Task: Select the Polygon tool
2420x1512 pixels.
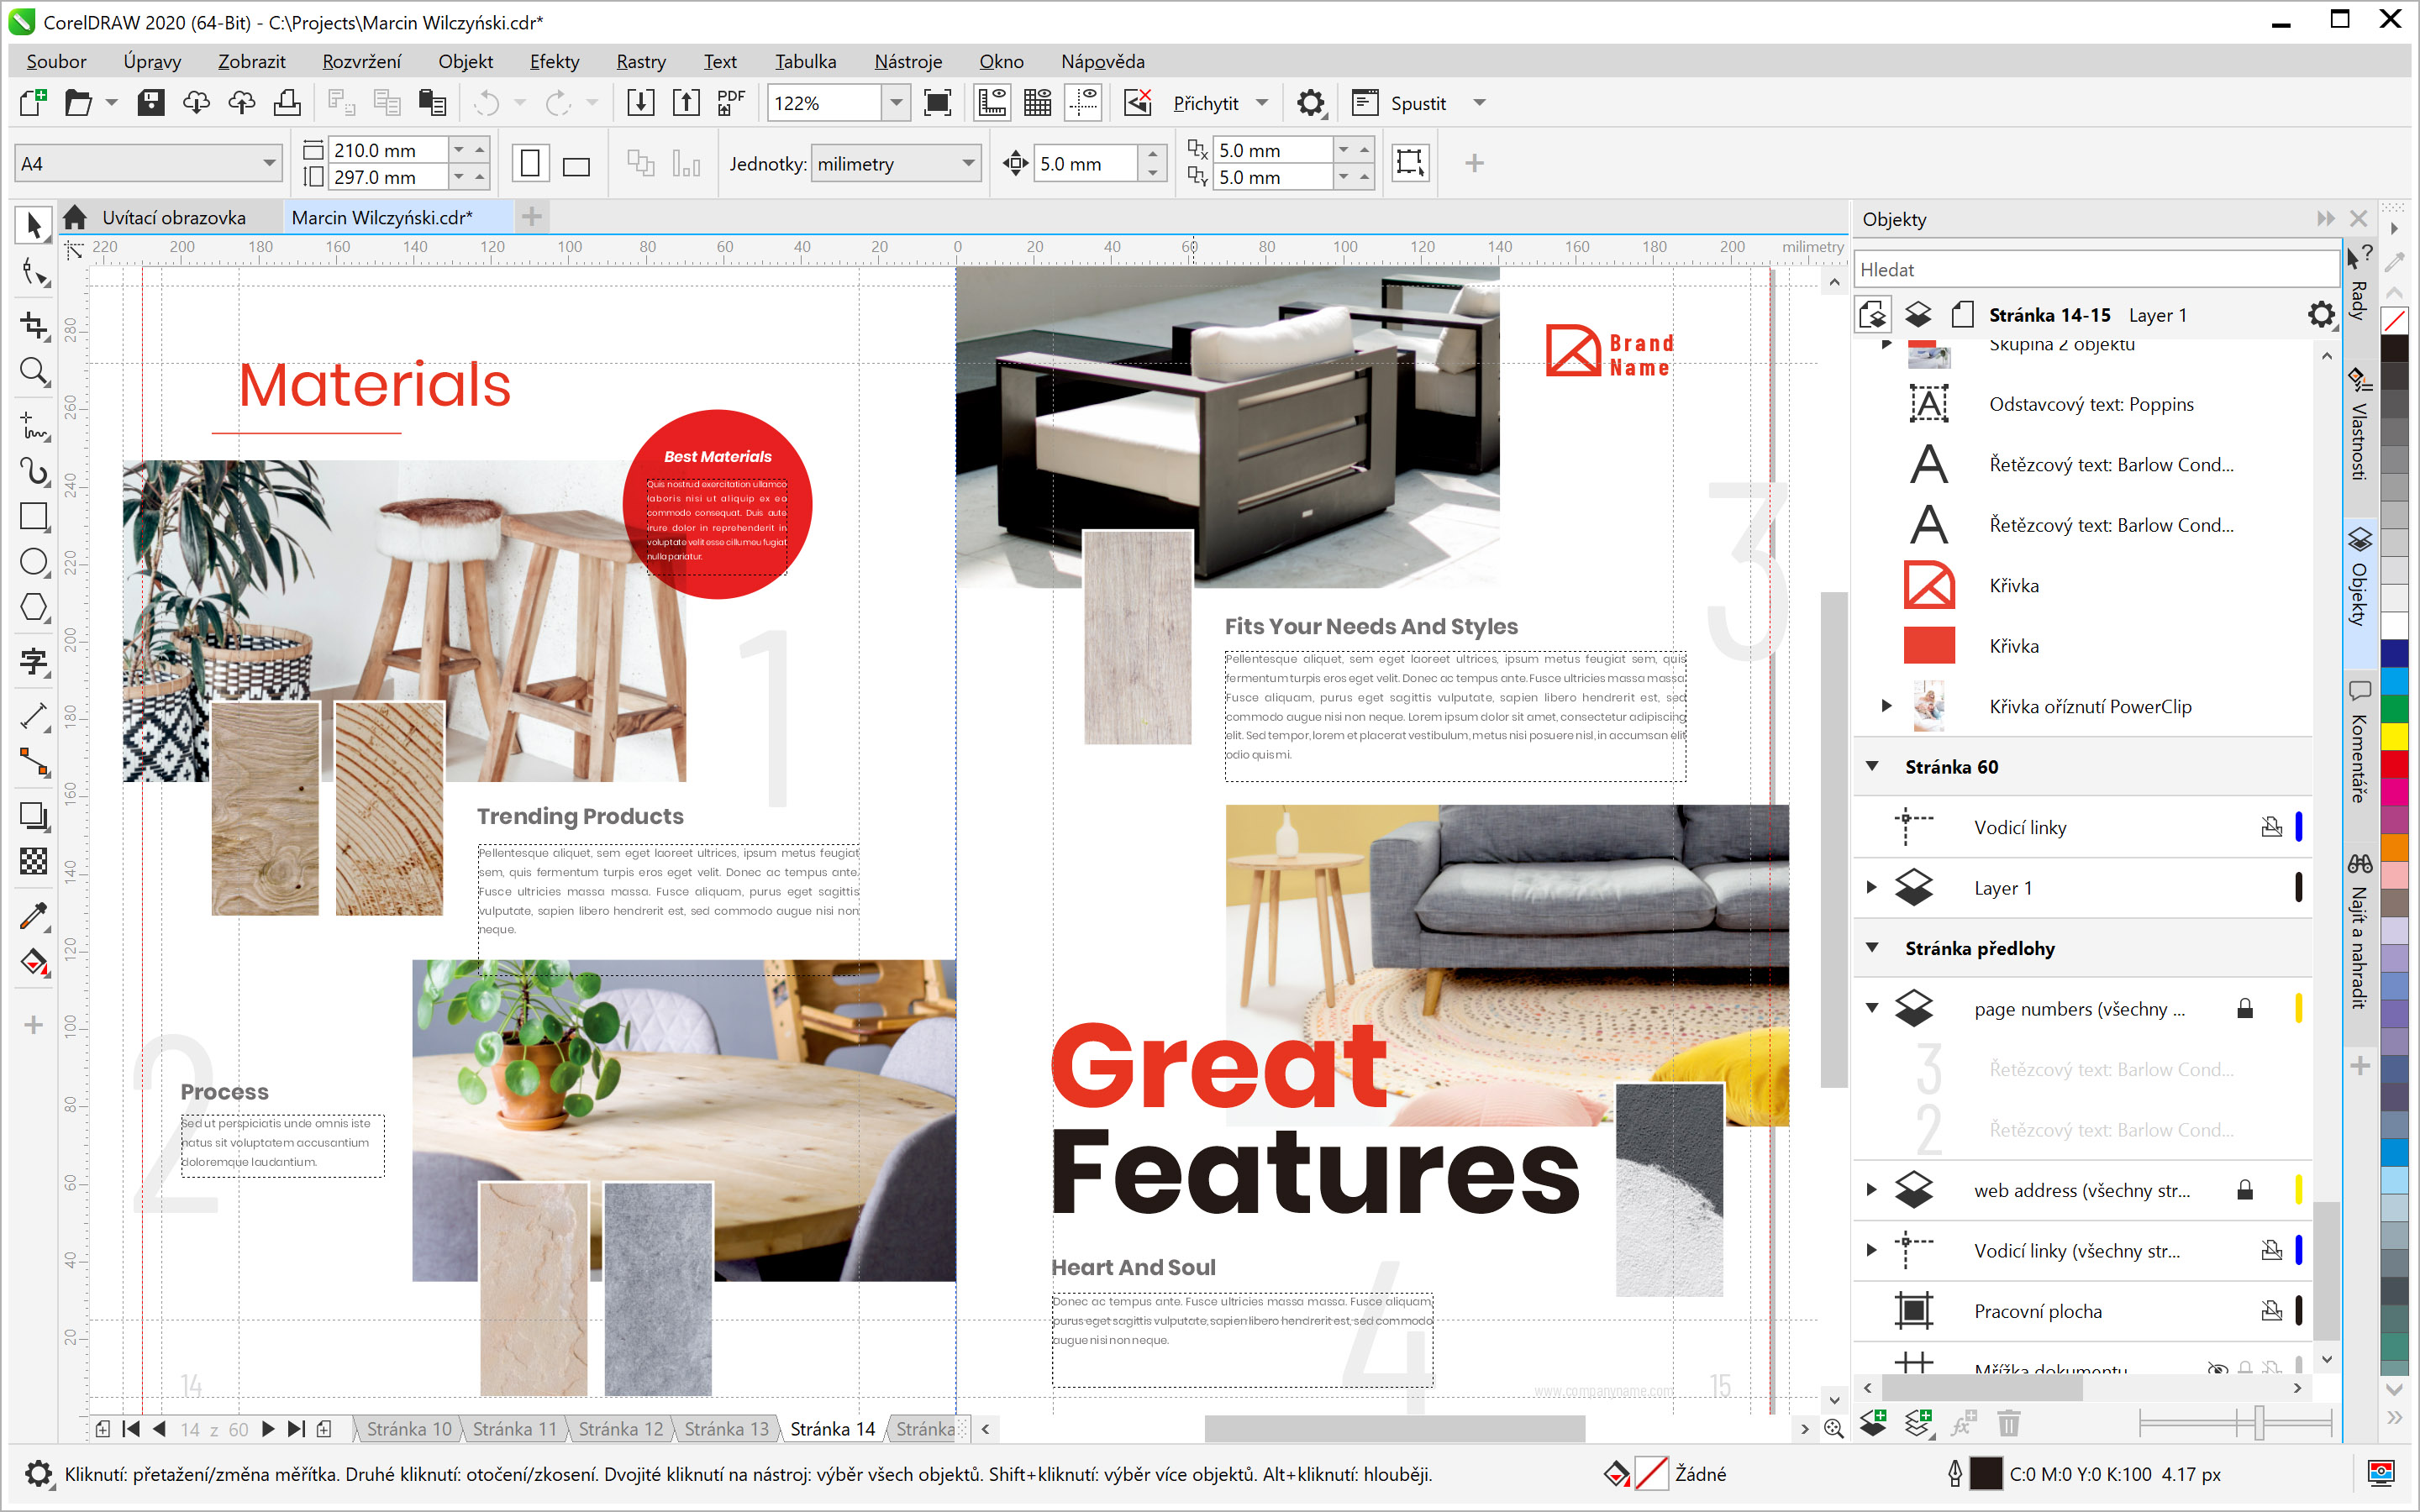Action: (33, 607)
